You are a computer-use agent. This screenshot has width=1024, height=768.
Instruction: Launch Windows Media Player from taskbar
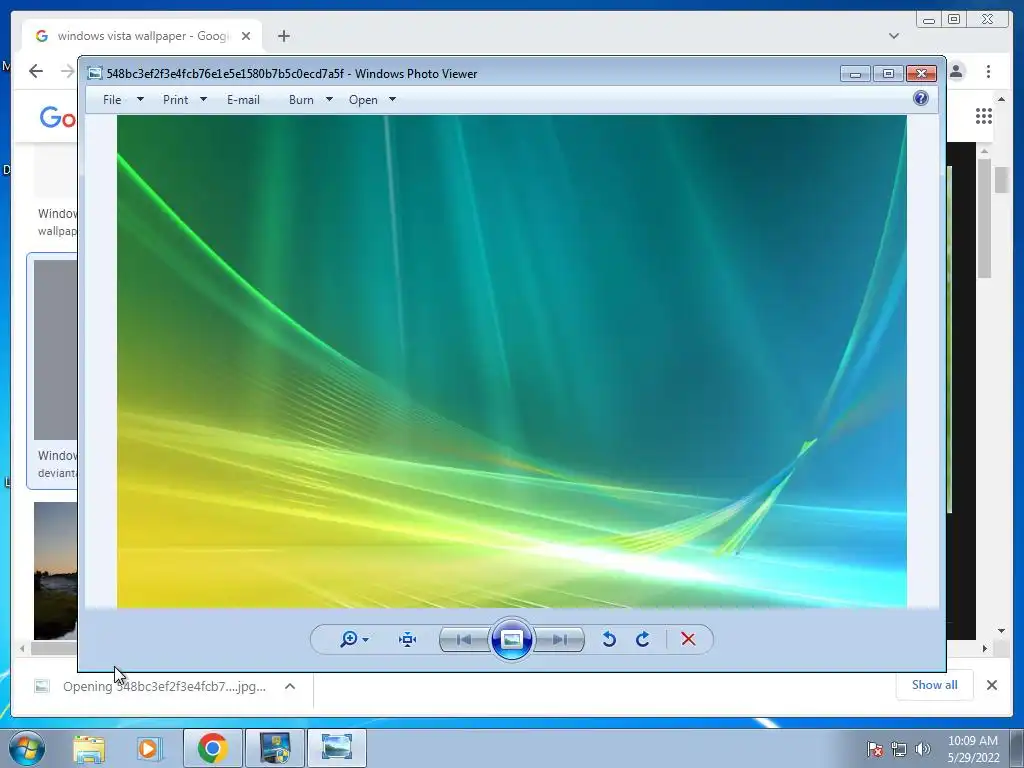click(x=150, y=748)
